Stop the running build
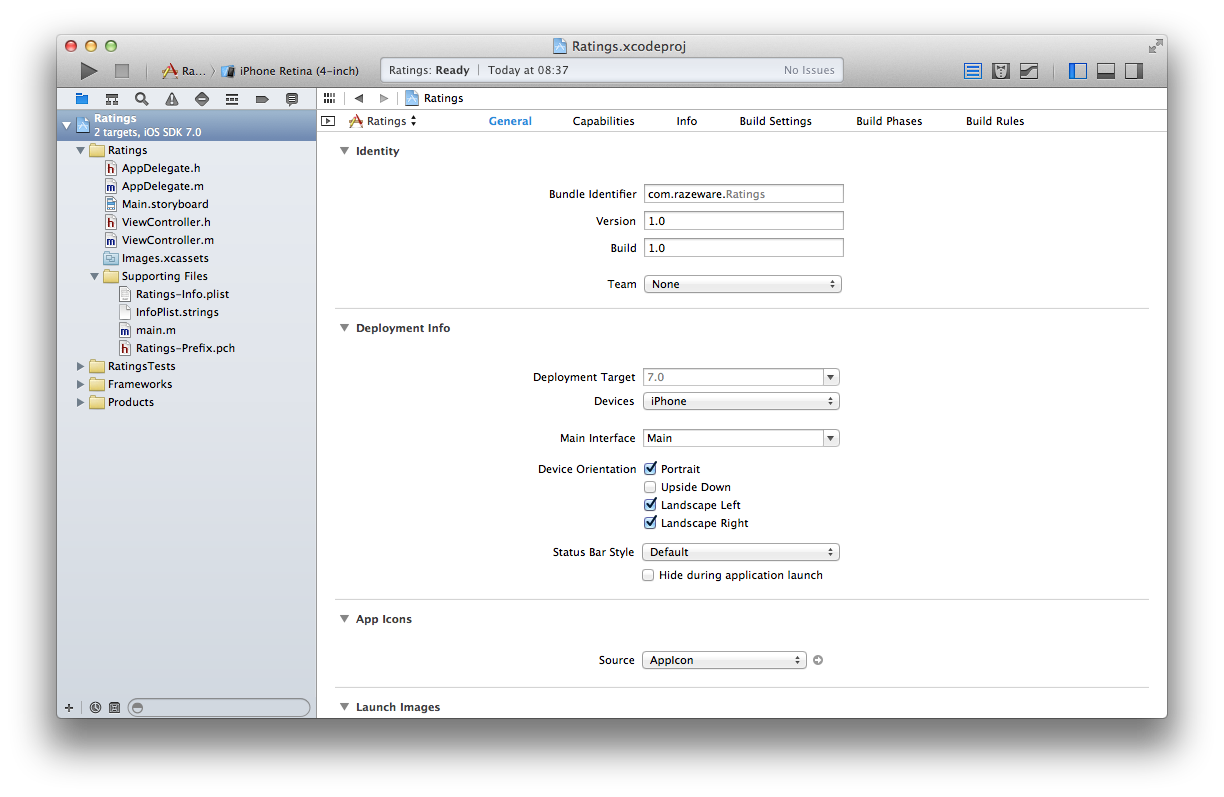The height and width of the screenshot is (797, 1224). (x=122, y=71)
